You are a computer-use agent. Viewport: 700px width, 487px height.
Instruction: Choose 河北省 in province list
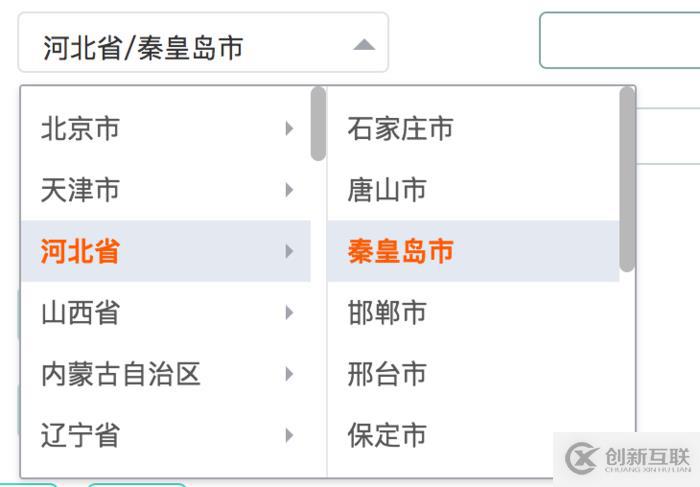click(x=81, y=251)
